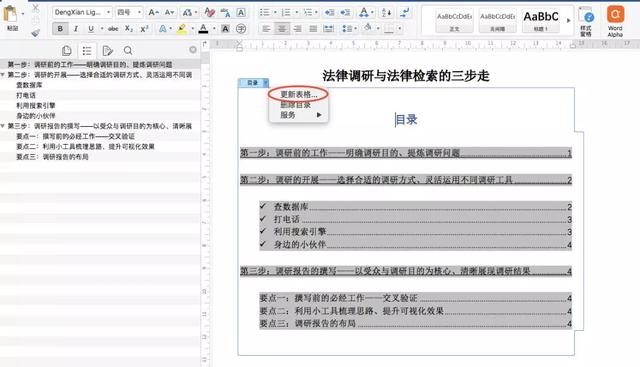Click the distributed alignment icon
This screenshot has width=640, height=367.
coord(329,29)
